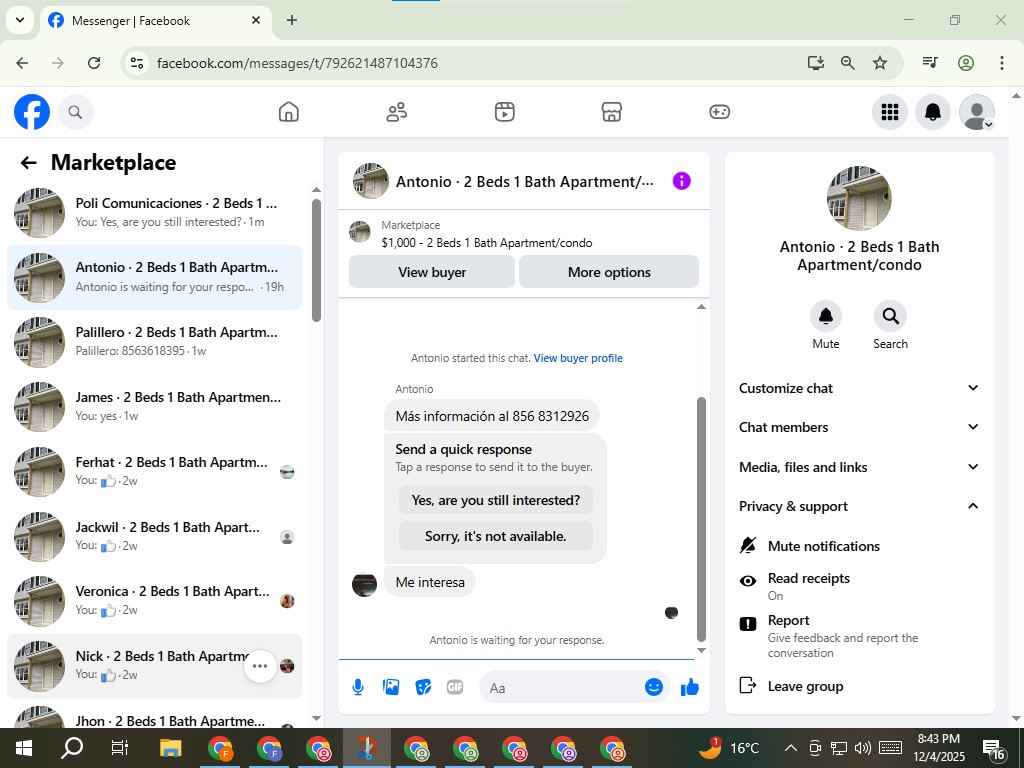Click the Antonio listing profile picture in right panel
The image size is (1024, 768).
pyautogui.click(x=859, y=198)
